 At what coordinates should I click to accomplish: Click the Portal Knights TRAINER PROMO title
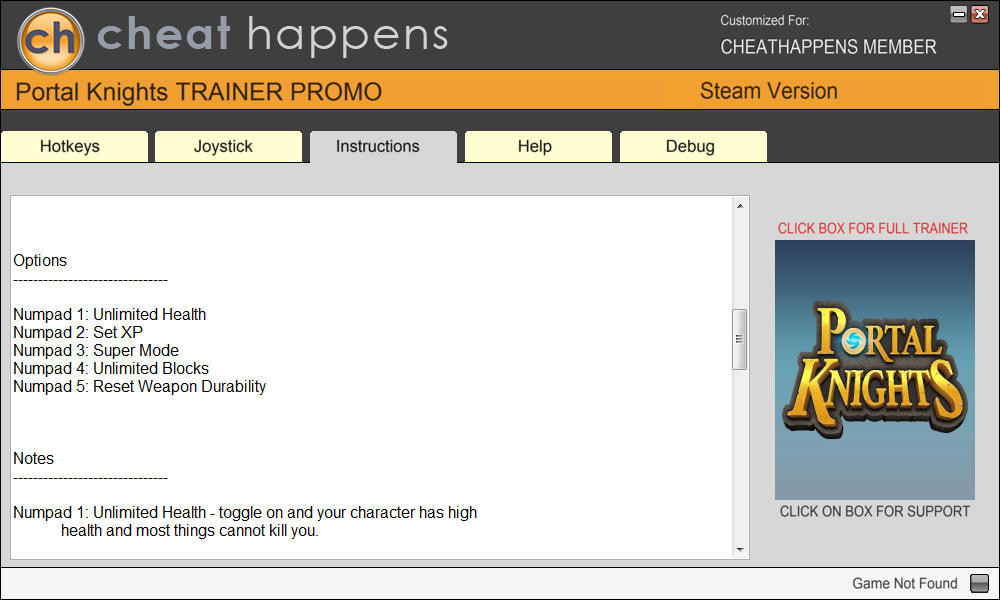pyautogui.click(x=198, y=92)
